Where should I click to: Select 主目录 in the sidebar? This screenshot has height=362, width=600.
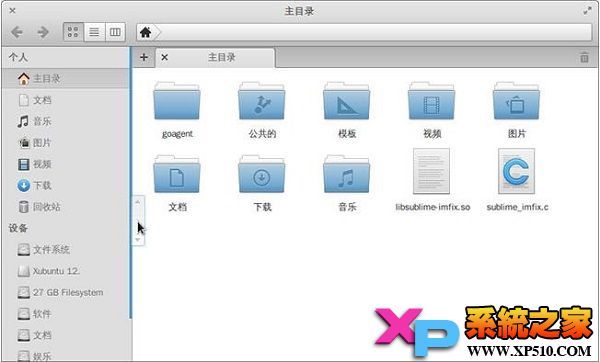click(66, 79)
